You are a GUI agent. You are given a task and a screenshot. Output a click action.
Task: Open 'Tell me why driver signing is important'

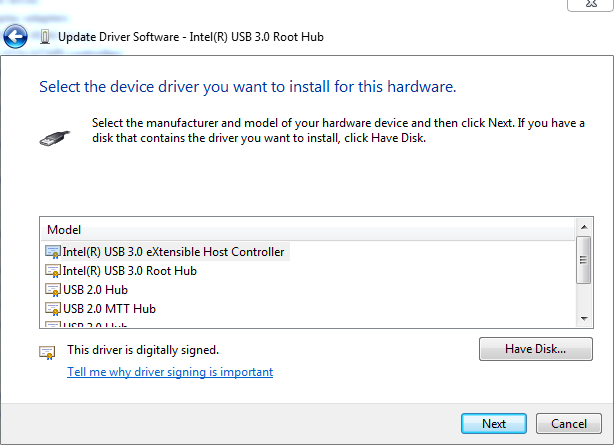click(170, 372)
